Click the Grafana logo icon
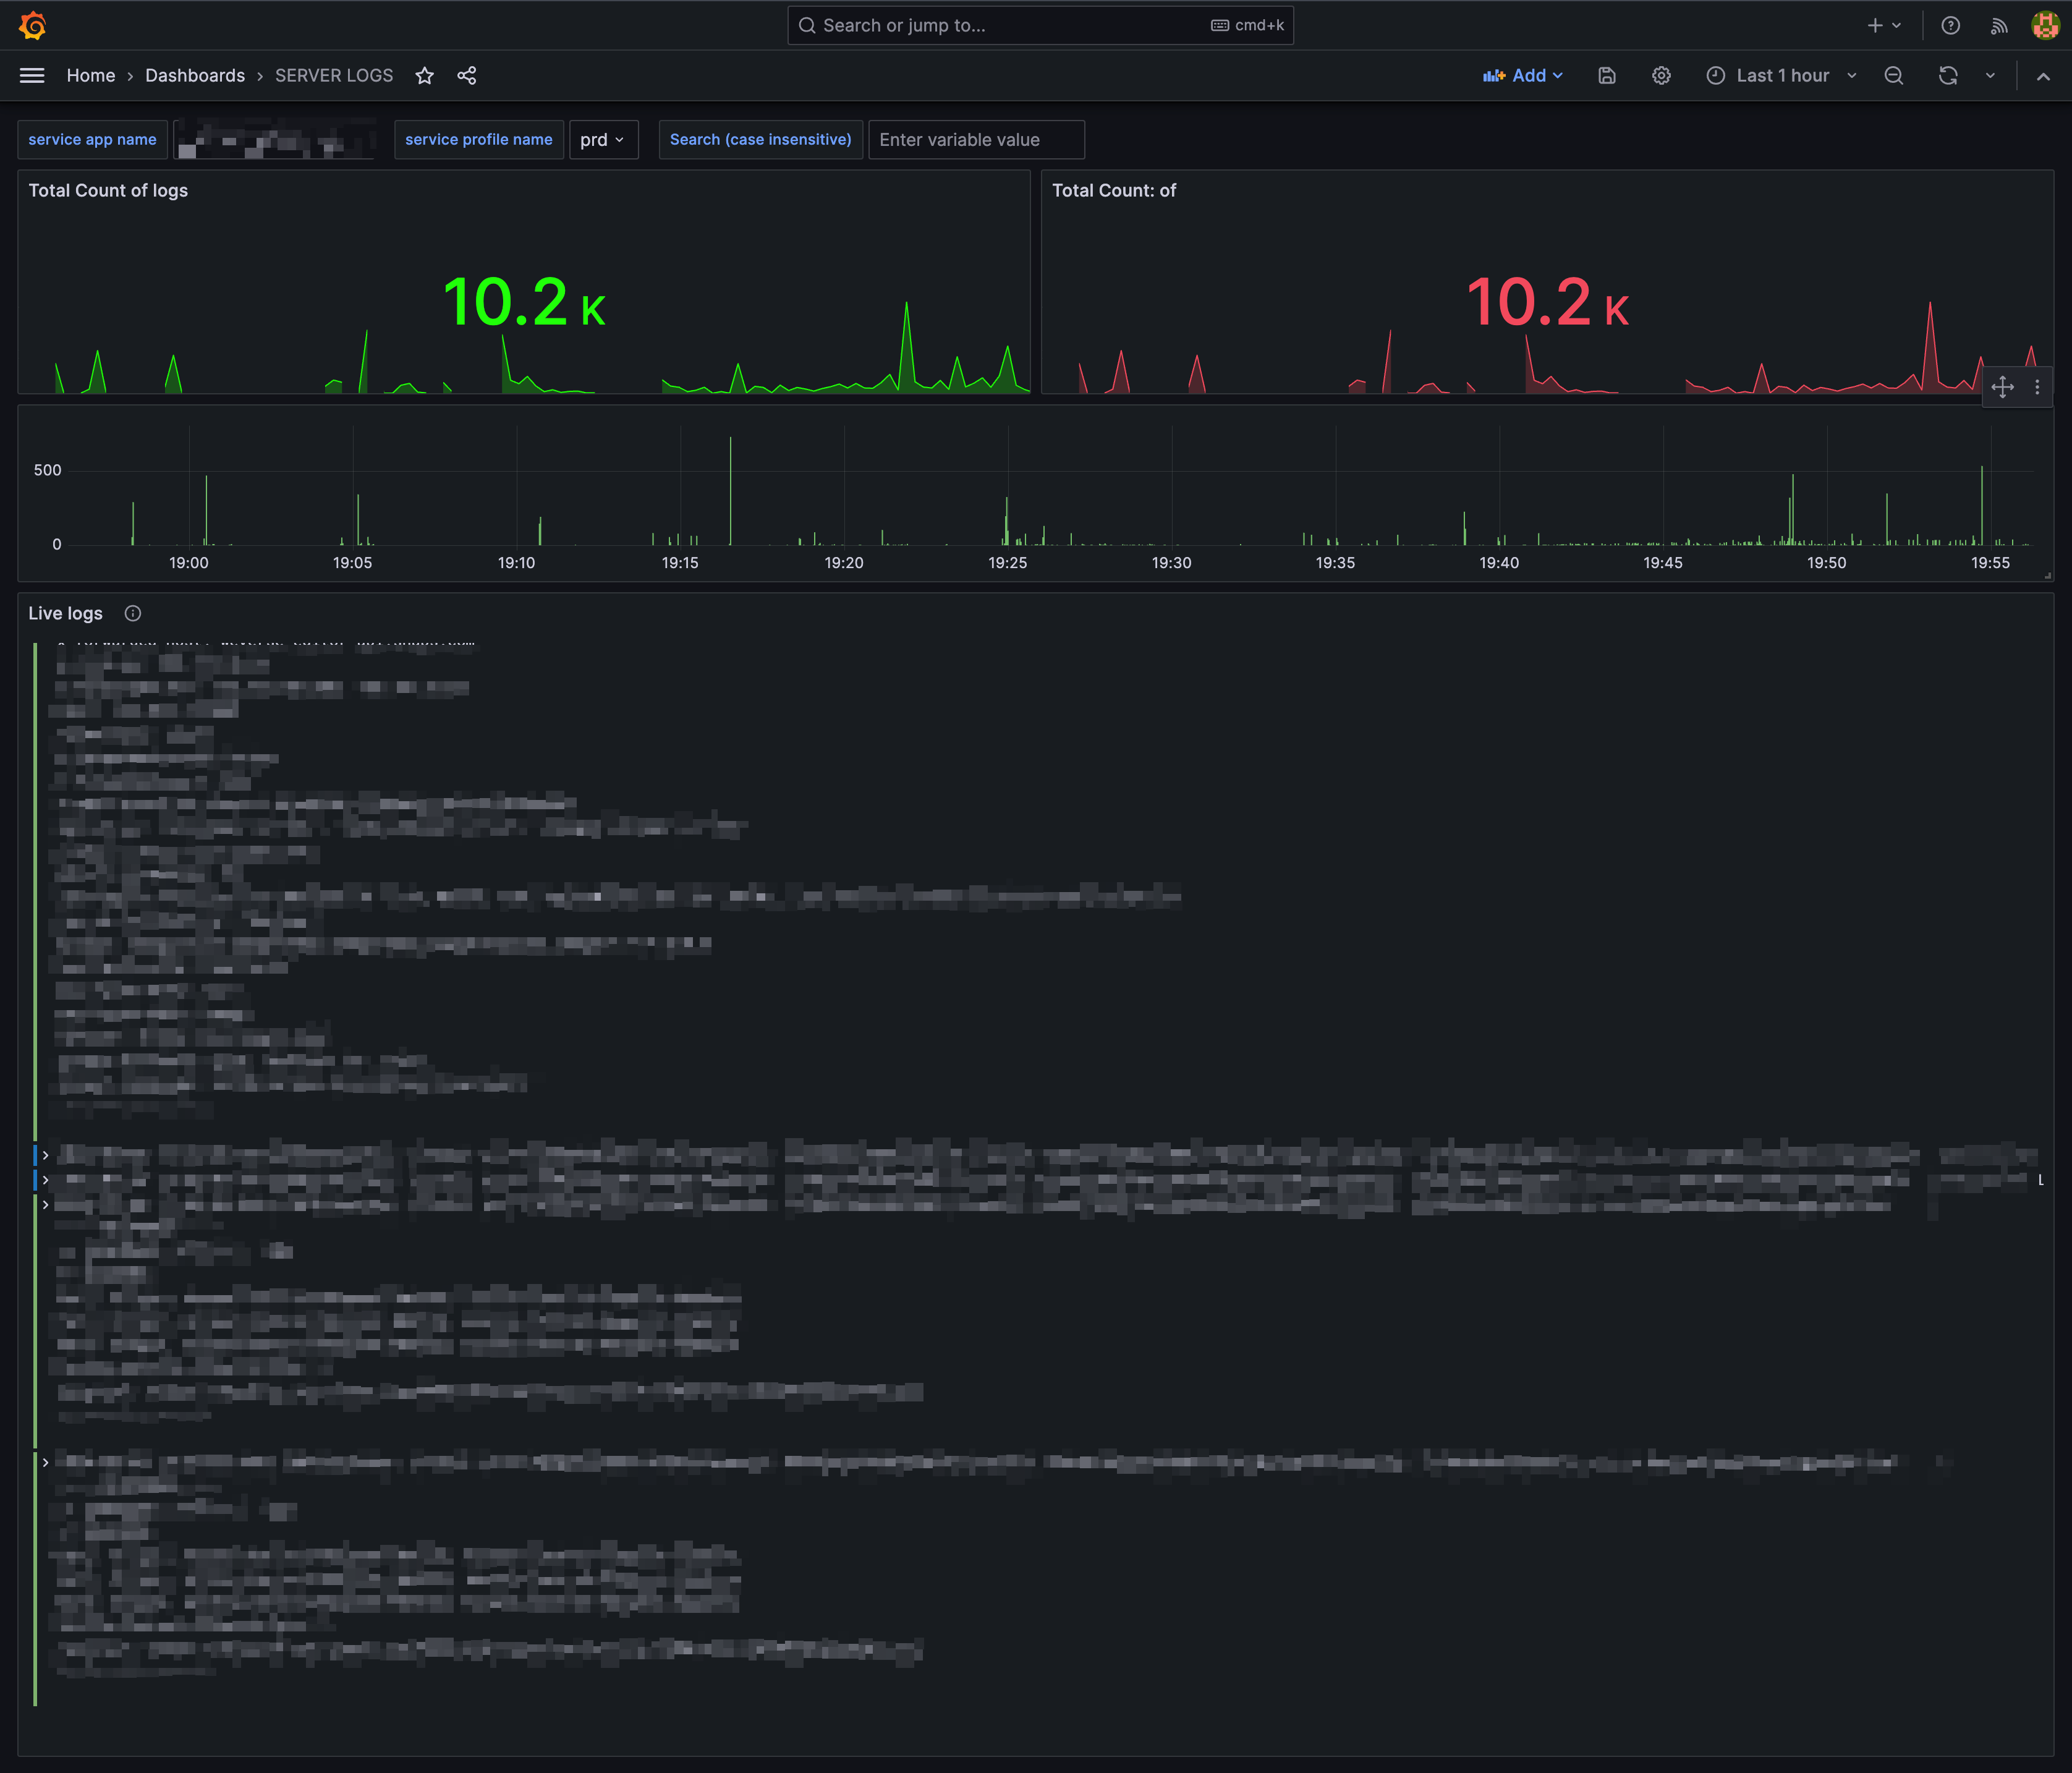The width and height of the screenshot is (2072, 1773). (x=32, y=25)
